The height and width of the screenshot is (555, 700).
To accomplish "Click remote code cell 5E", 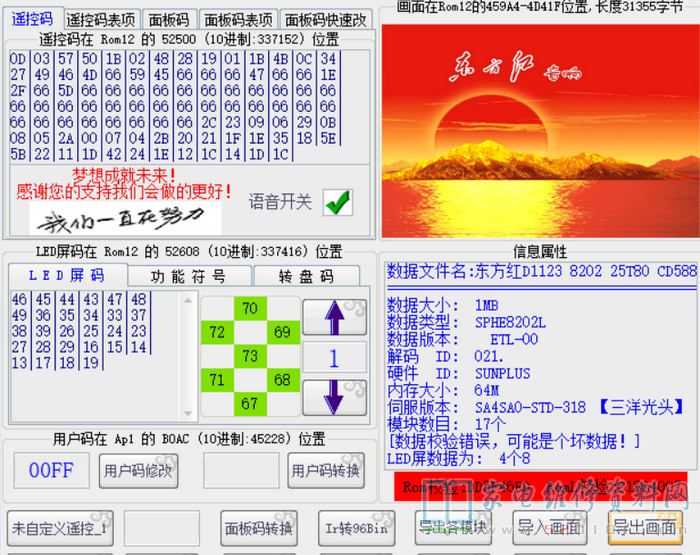I will (x=328, y=138).
